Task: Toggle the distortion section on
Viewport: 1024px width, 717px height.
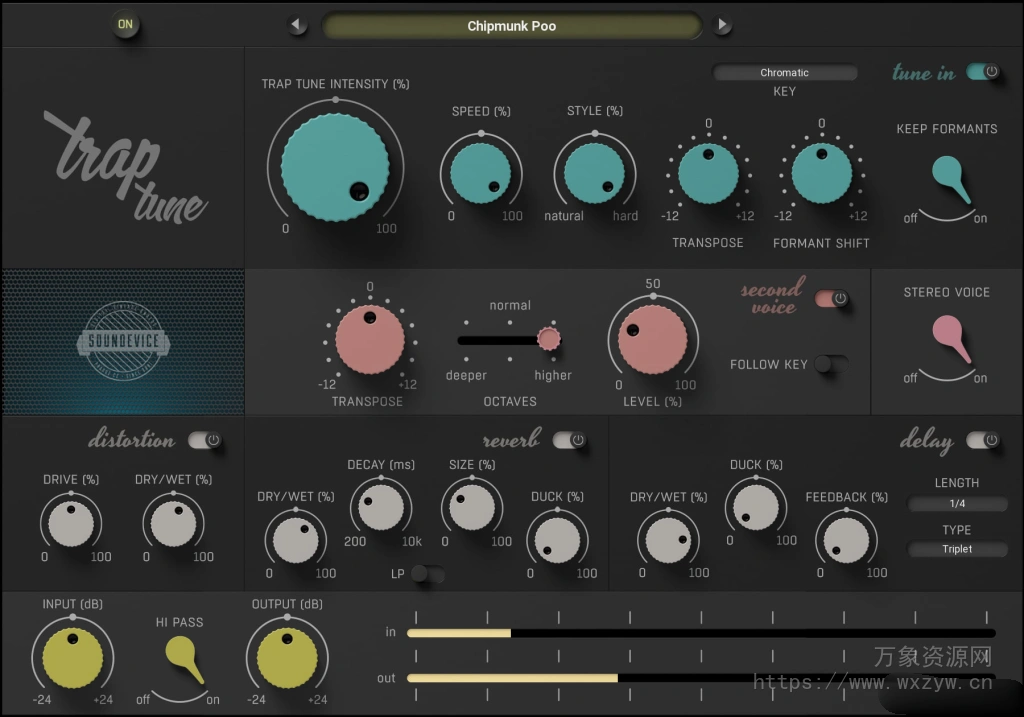Action: 205,438
